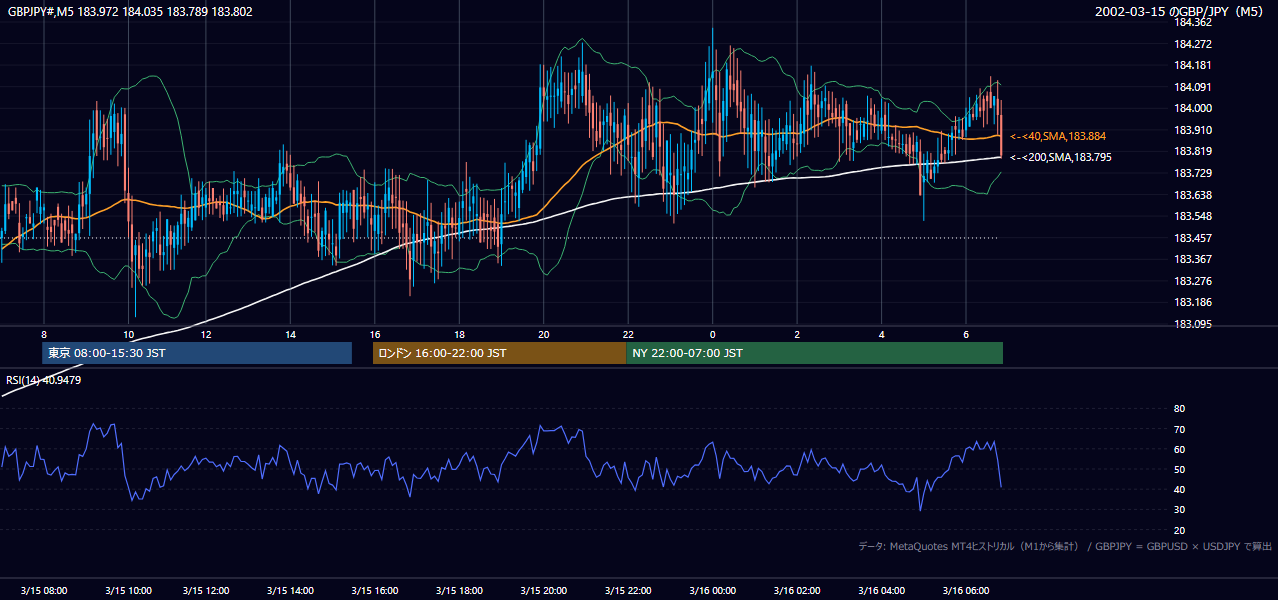Select the 184.362 price axis label
Screen dimensions: 1278x600
(x=1193, y=22)
